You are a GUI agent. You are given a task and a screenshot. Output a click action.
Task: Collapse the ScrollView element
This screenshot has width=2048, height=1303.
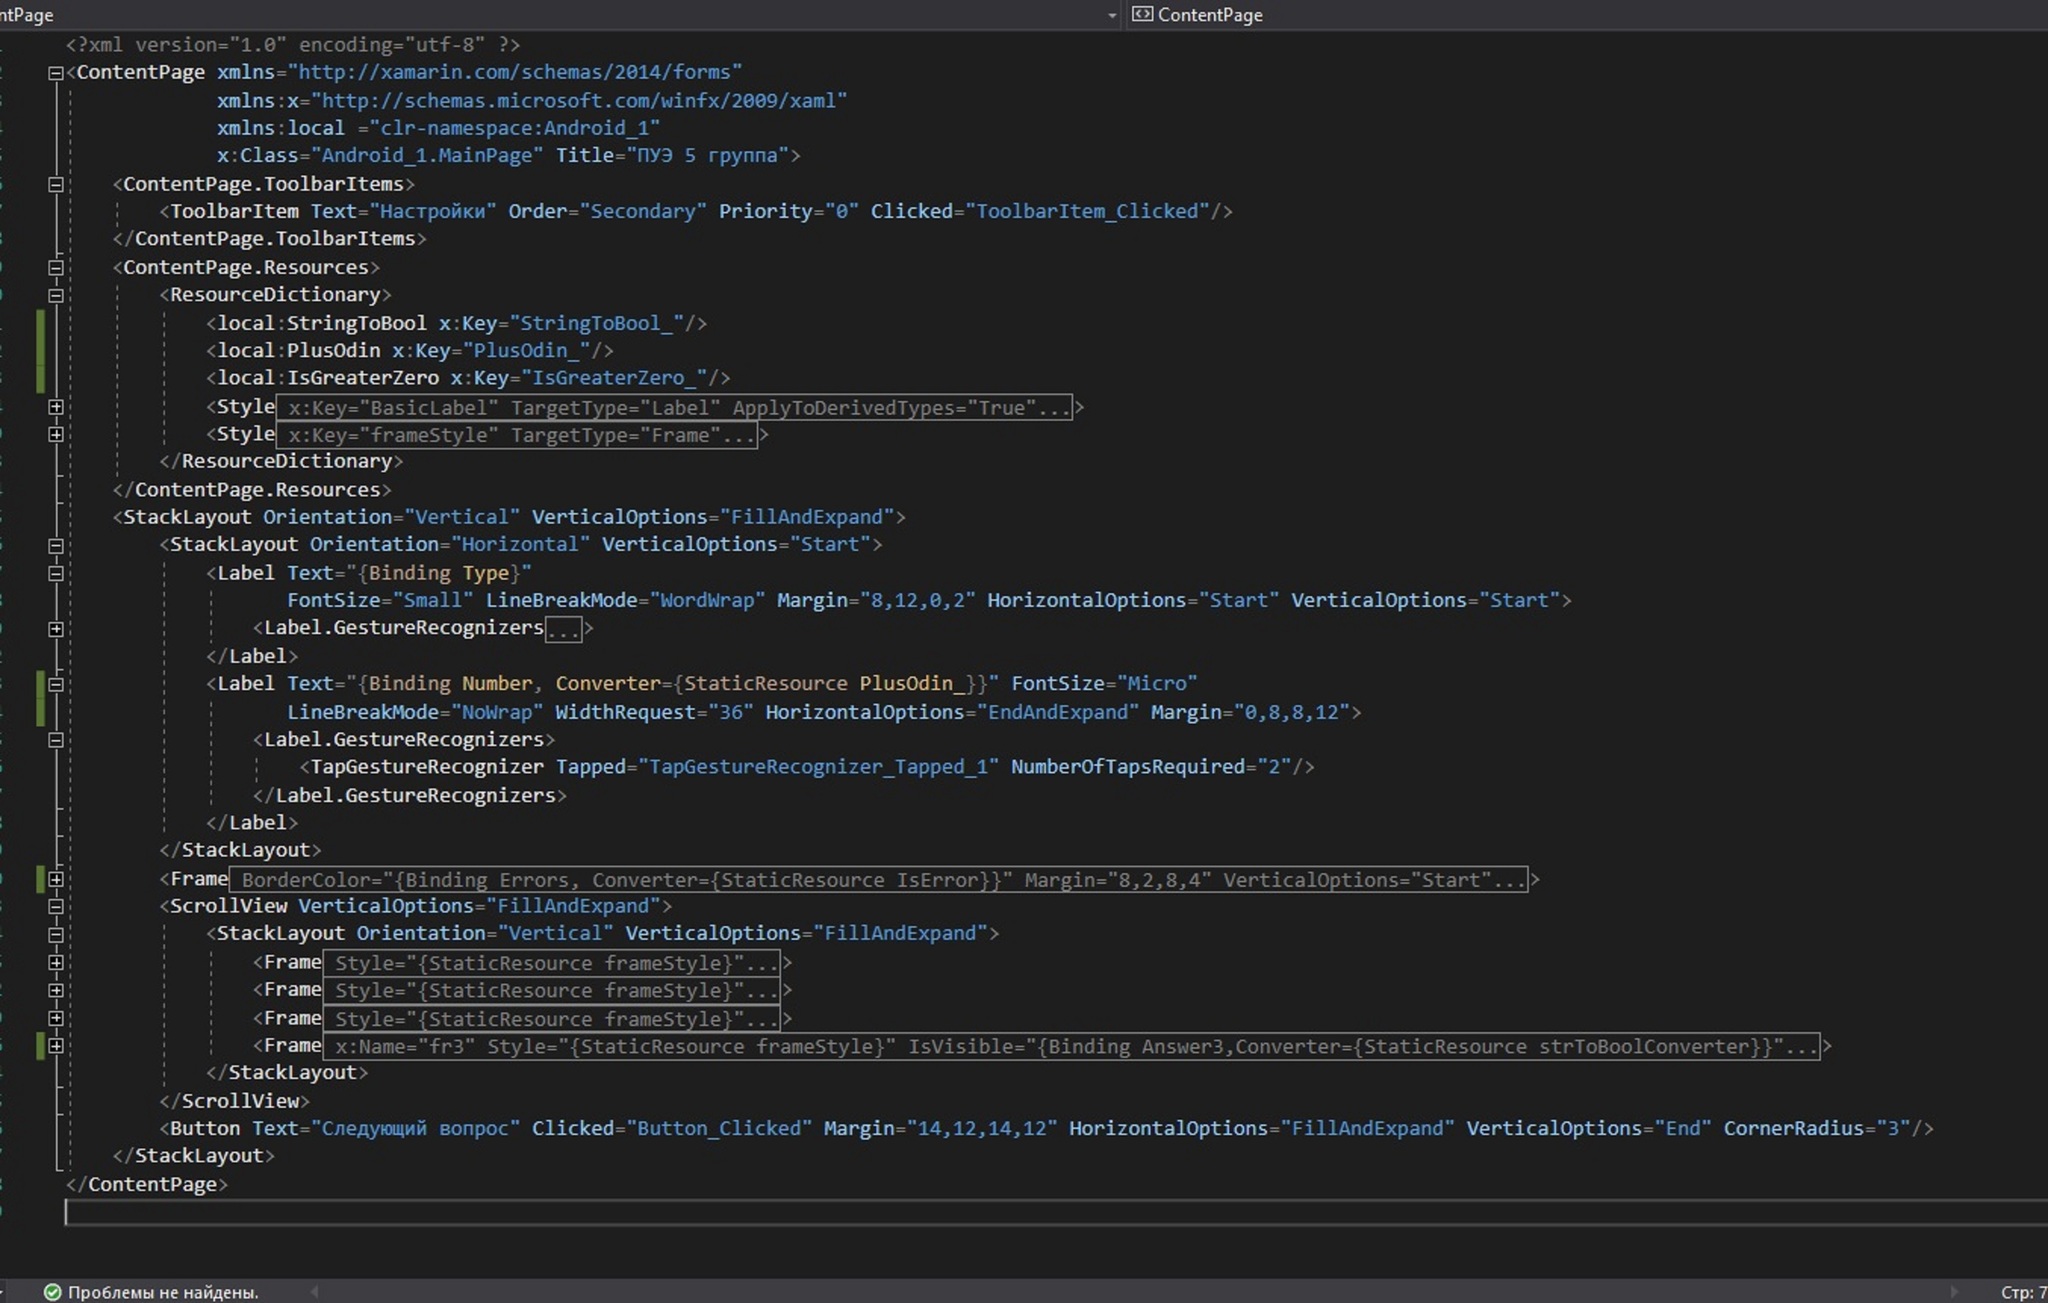click(x=56, y=906)
